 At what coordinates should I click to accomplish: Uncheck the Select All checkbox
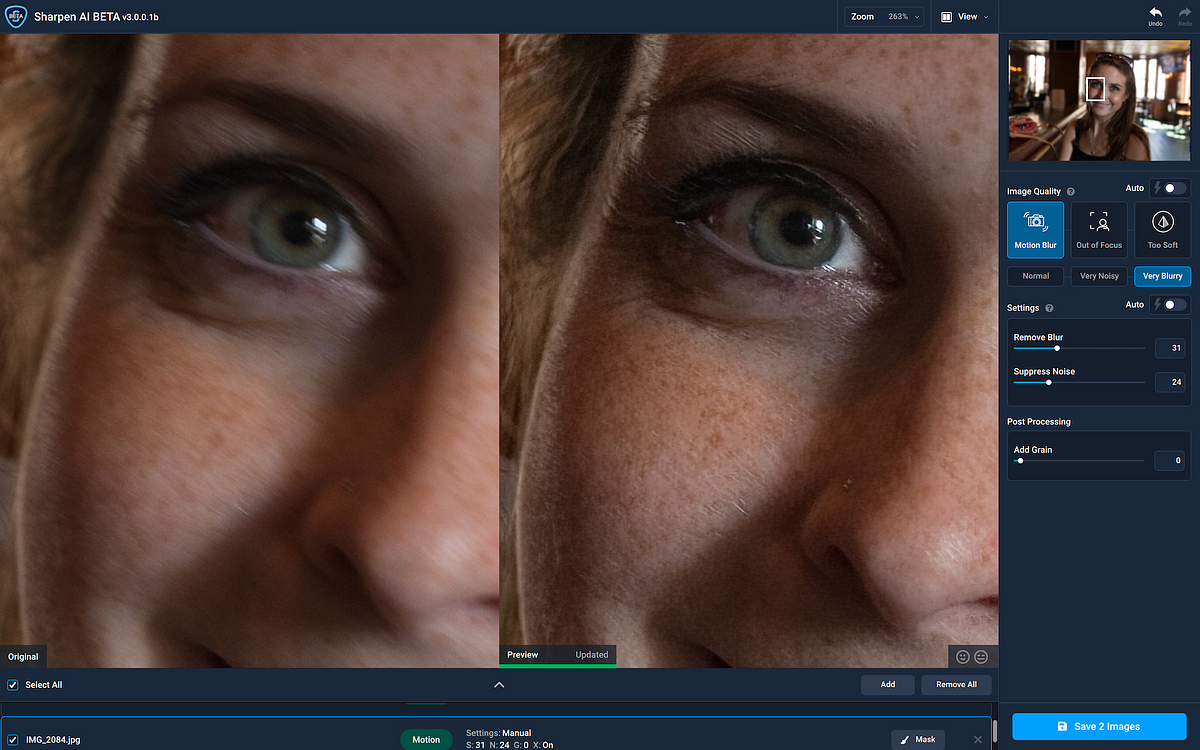click(13, 685)
